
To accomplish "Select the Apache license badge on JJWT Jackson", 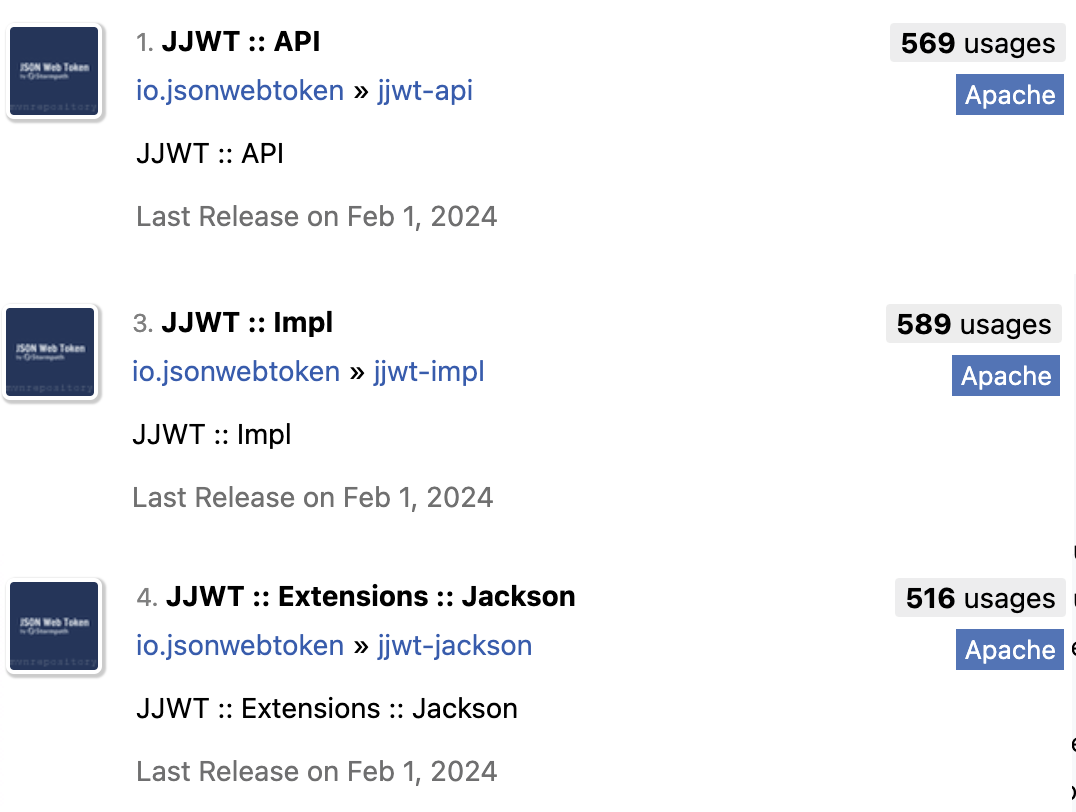I will click(x=1010, y=649).
